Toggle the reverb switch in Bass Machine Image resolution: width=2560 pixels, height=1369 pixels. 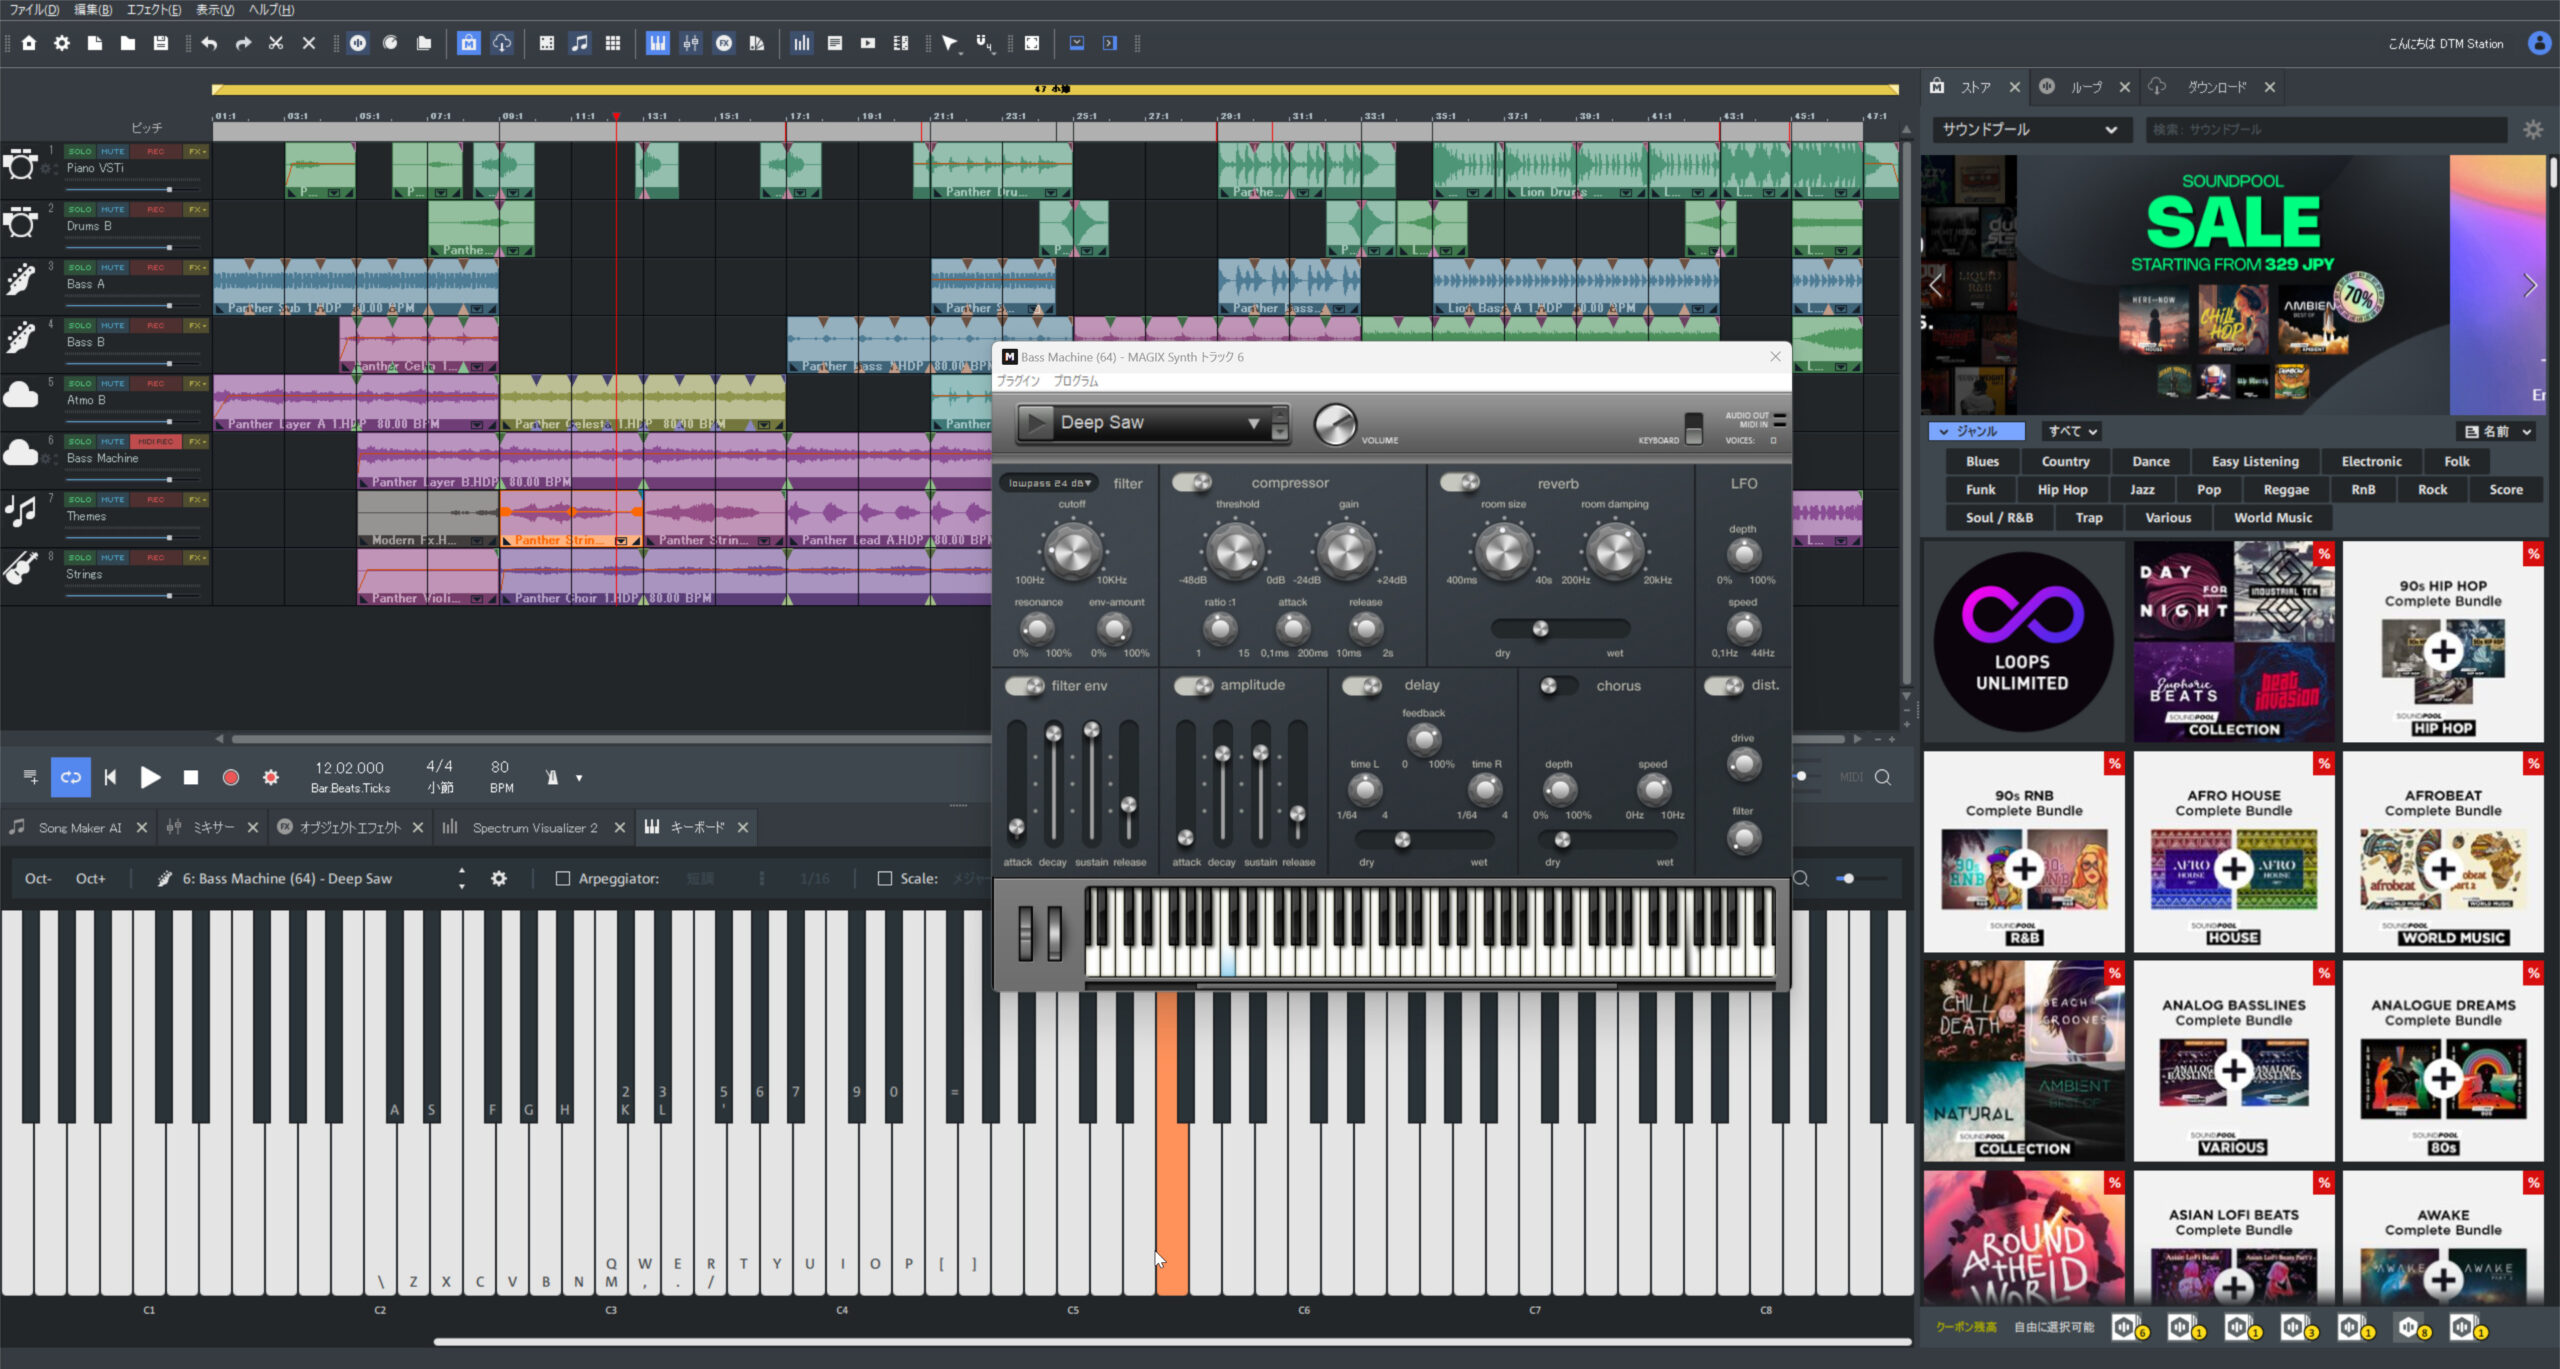point(1460,483)
